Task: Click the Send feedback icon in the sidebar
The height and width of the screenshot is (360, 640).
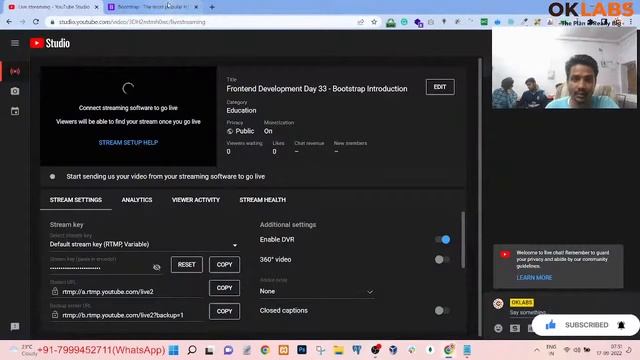Action: (x=15, y=327)
